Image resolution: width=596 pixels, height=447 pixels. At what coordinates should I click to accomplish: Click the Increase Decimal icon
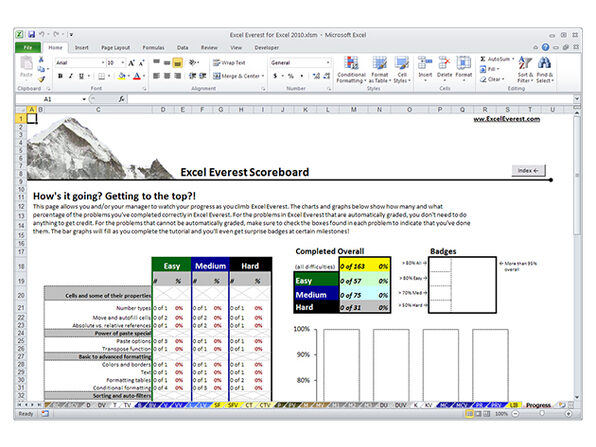(316, 76)
